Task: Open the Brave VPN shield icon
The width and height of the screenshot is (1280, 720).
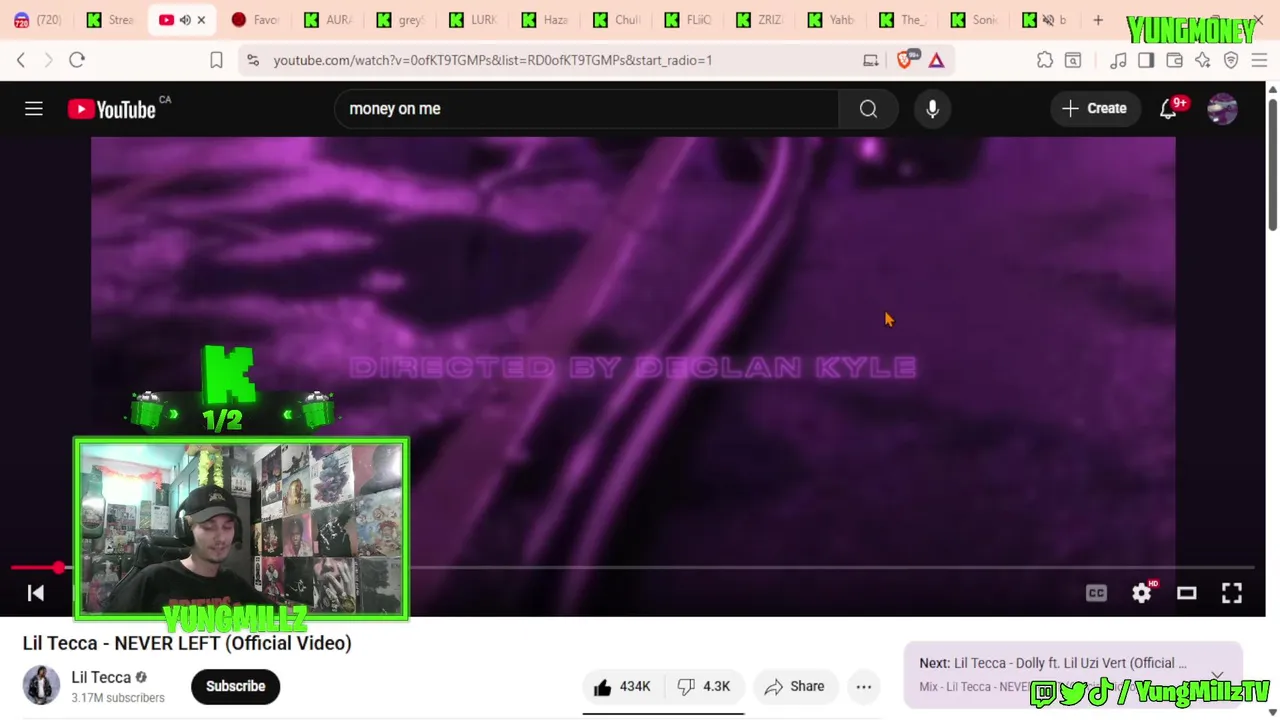Action: (1231, 60)
